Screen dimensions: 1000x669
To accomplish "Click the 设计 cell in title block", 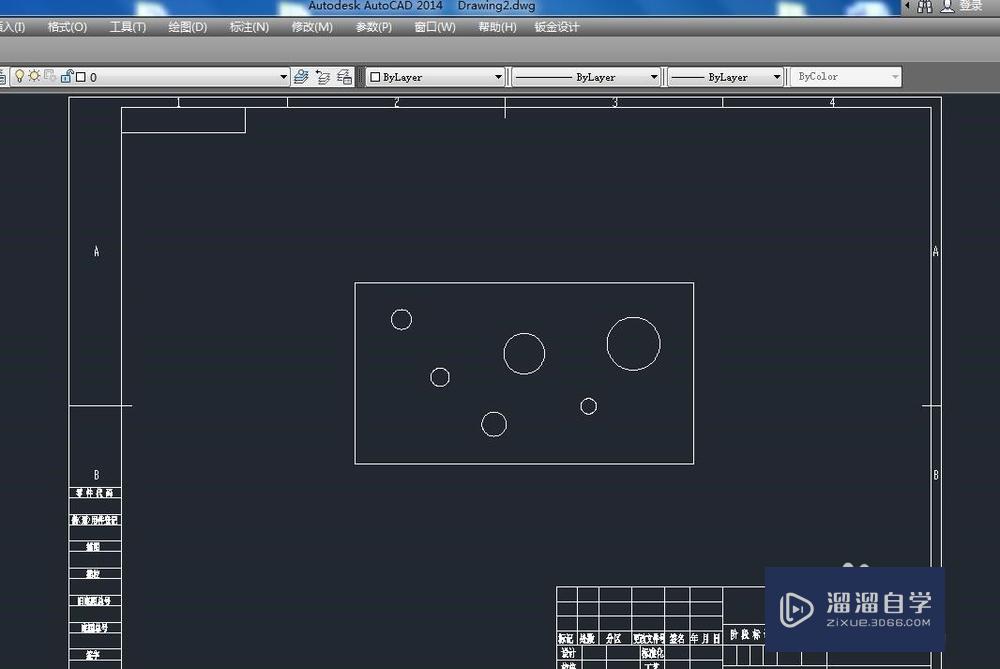I will (x=568, y=653).
